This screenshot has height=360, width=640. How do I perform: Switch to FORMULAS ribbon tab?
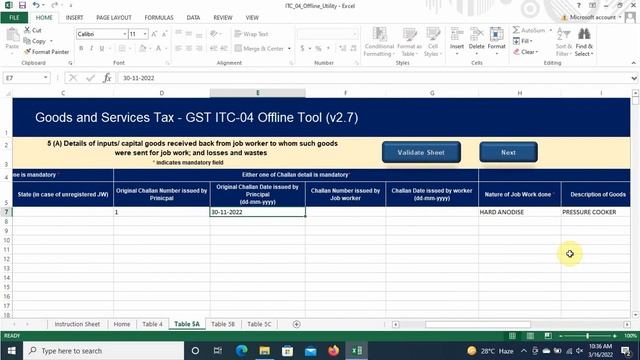pyautogui.click(x=159, y=18)
